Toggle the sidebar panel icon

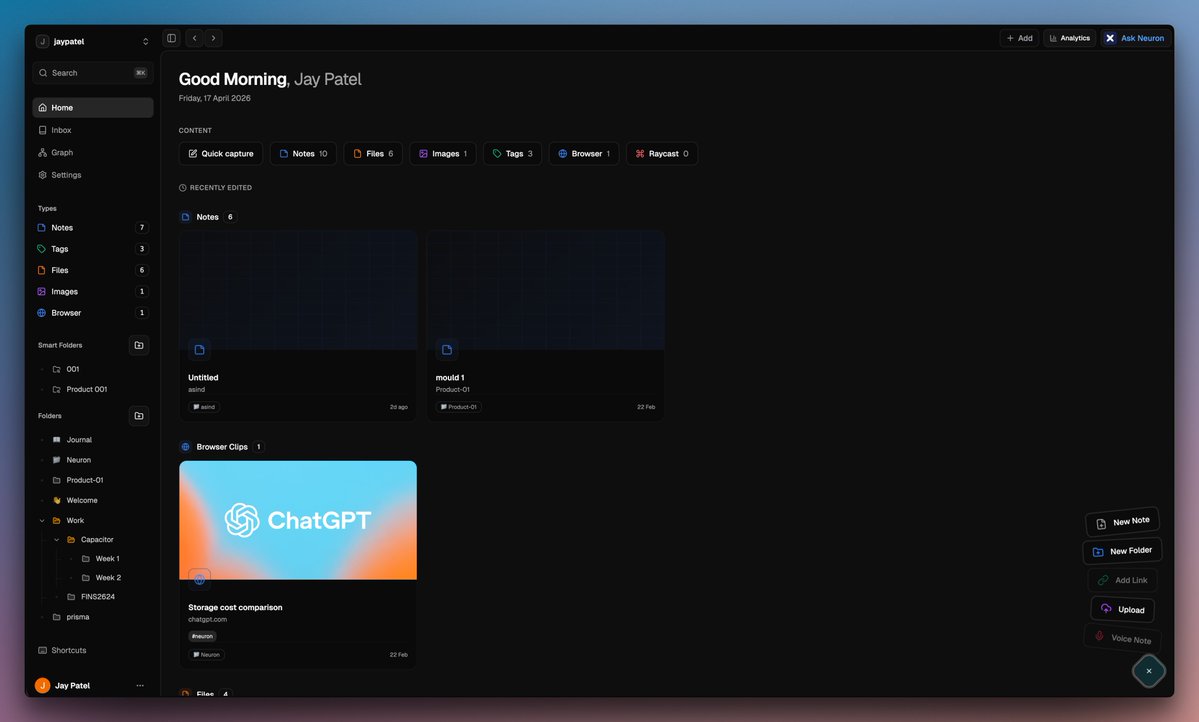pos(171,38)
